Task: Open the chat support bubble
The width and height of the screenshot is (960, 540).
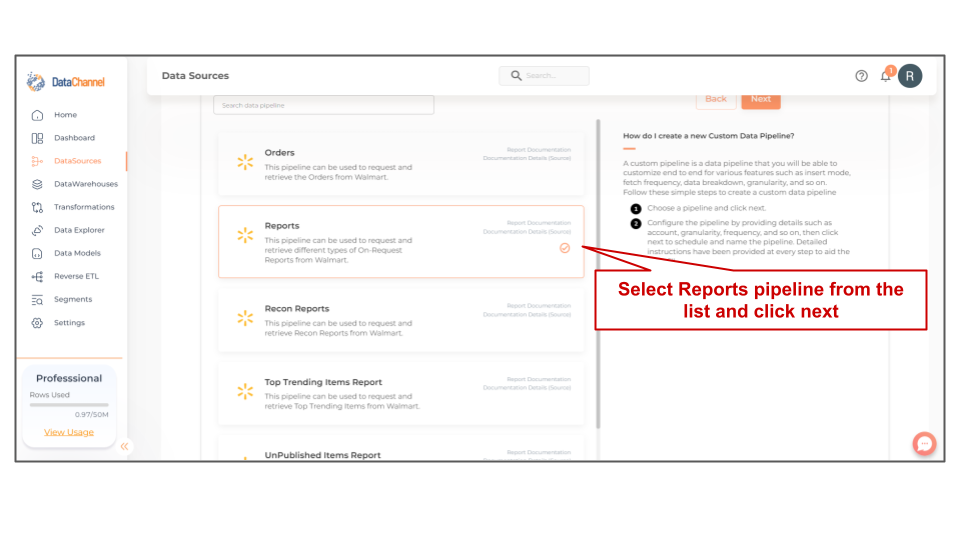Action: point(924,443)
